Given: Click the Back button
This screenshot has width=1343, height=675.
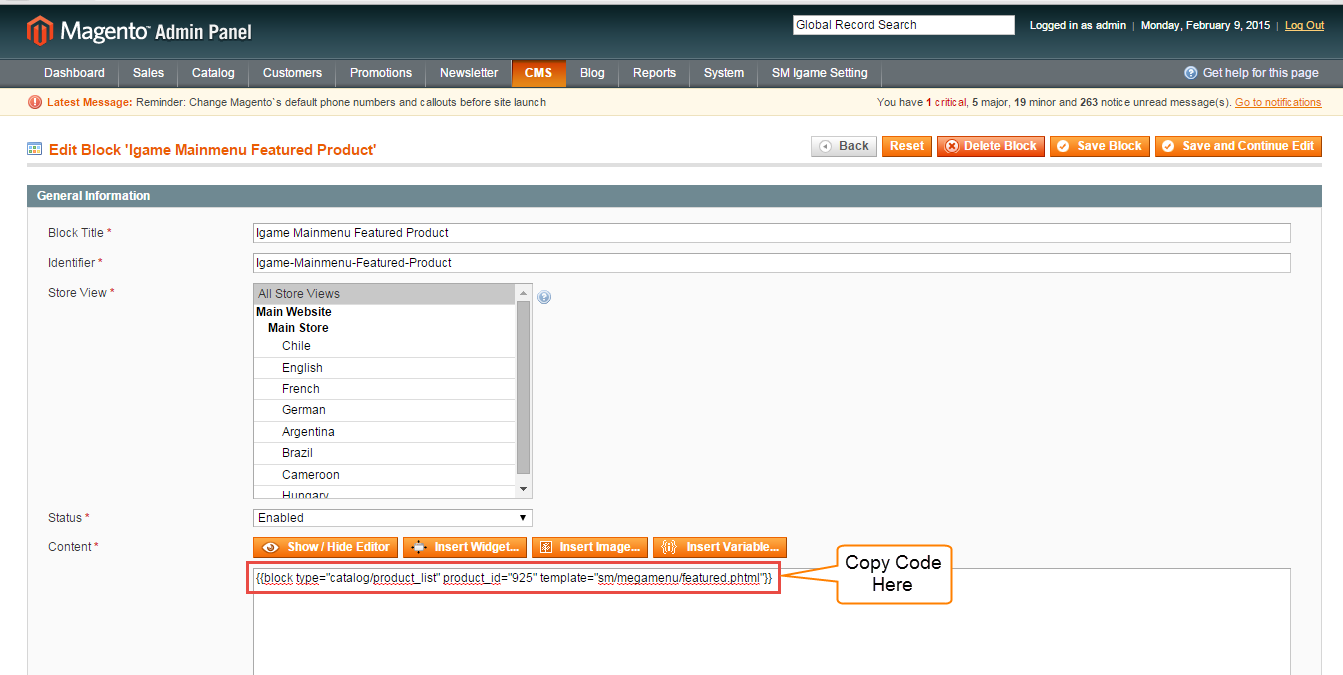Looking at the screenshot, I should coord(844,146).
